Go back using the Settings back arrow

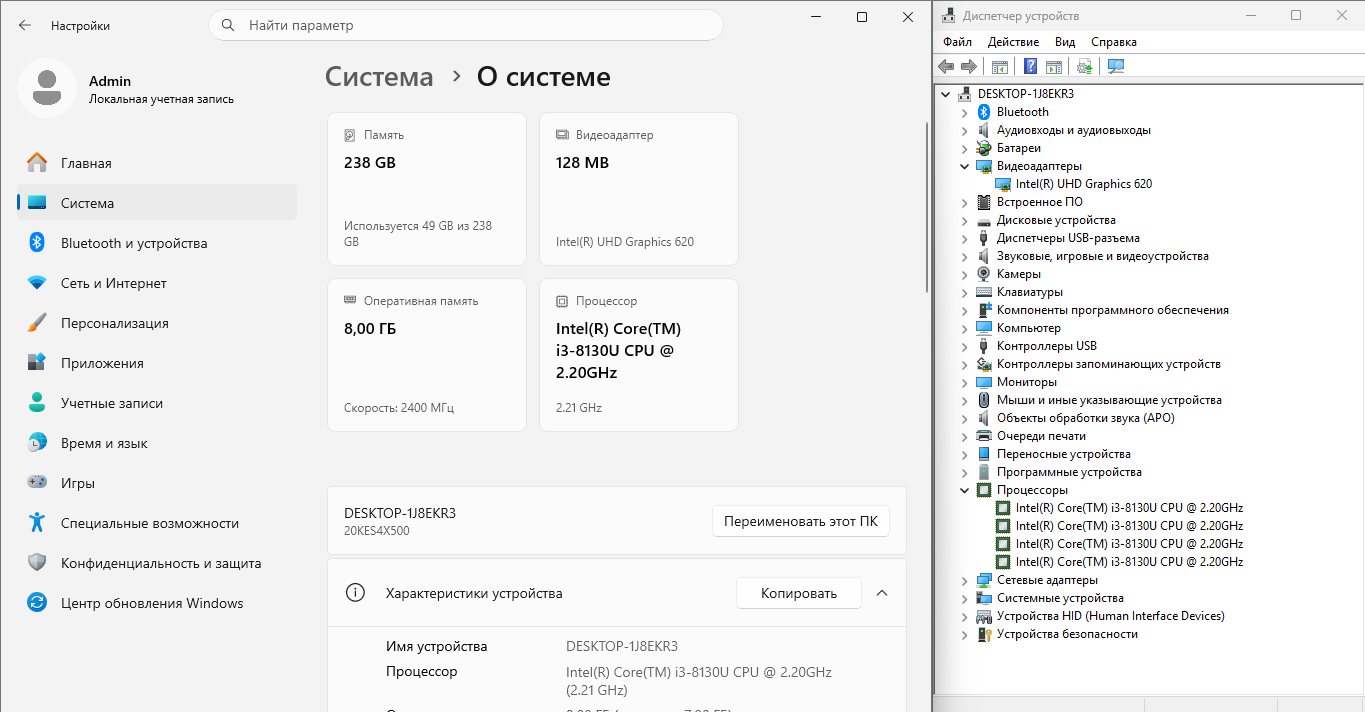24,25
